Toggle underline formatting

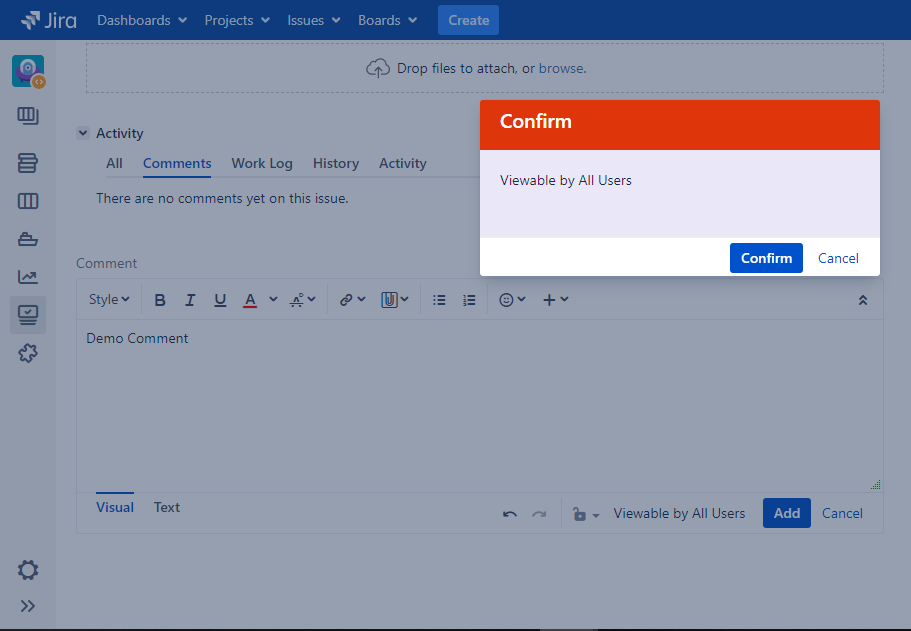220,300
